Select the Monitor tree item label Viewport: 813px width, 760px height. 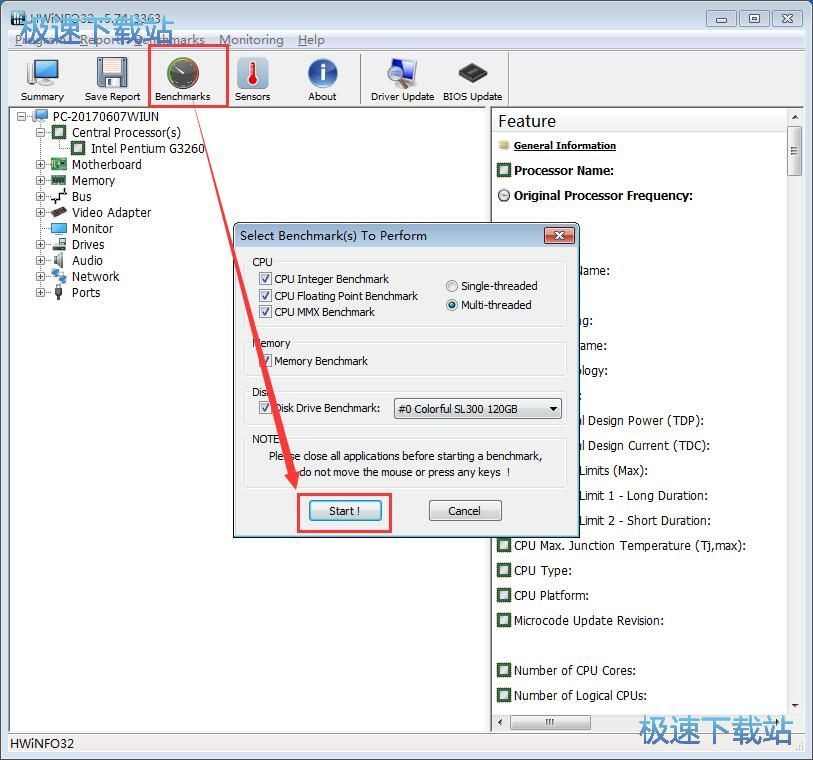(92, 228)
